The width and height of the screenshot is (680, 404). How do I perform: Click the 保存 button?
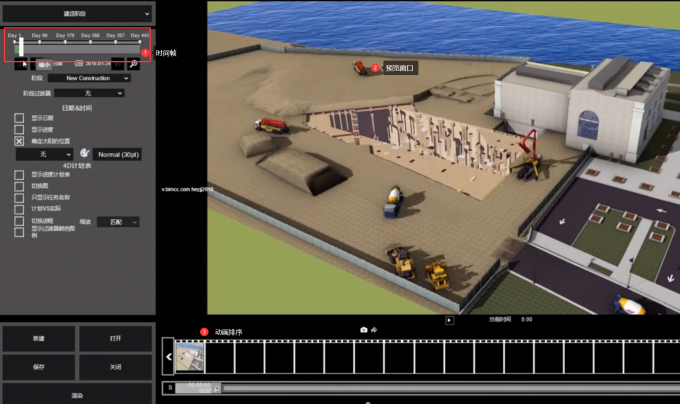click(39, 367)
